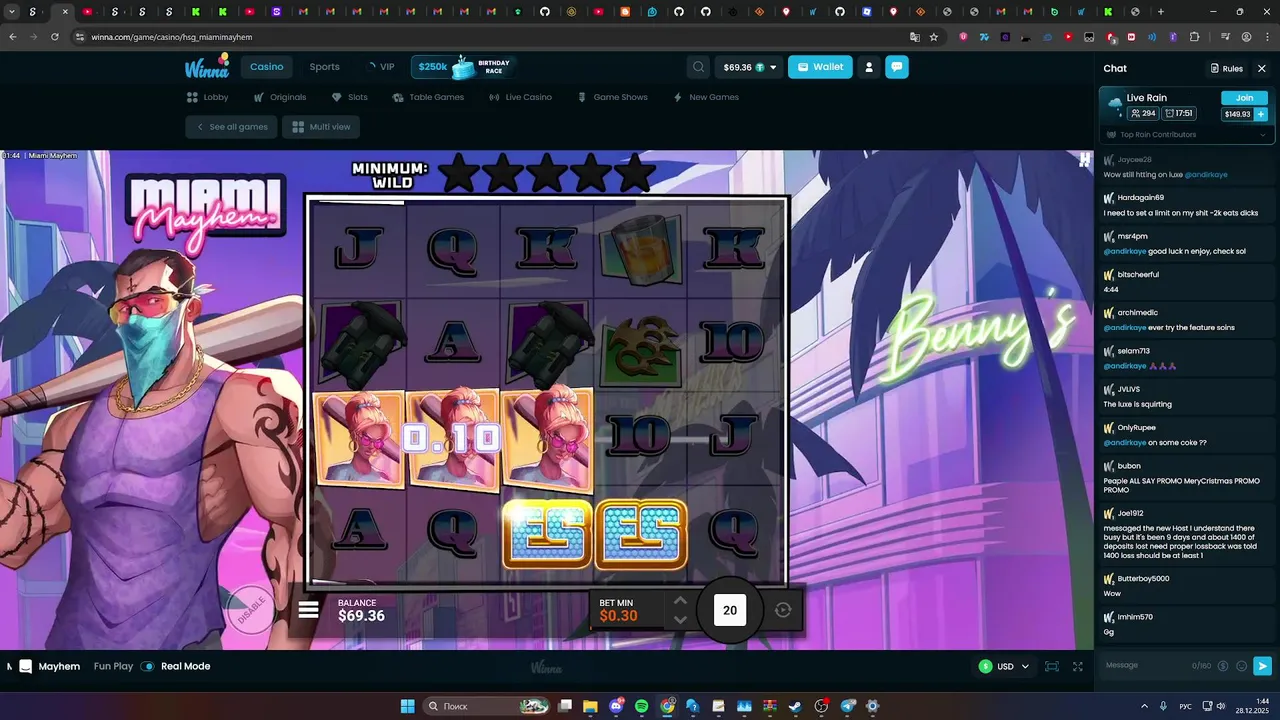The image size is (1280, 720).
Task: Open Butterboy5000's chat username
Action: coord(1143,578)
